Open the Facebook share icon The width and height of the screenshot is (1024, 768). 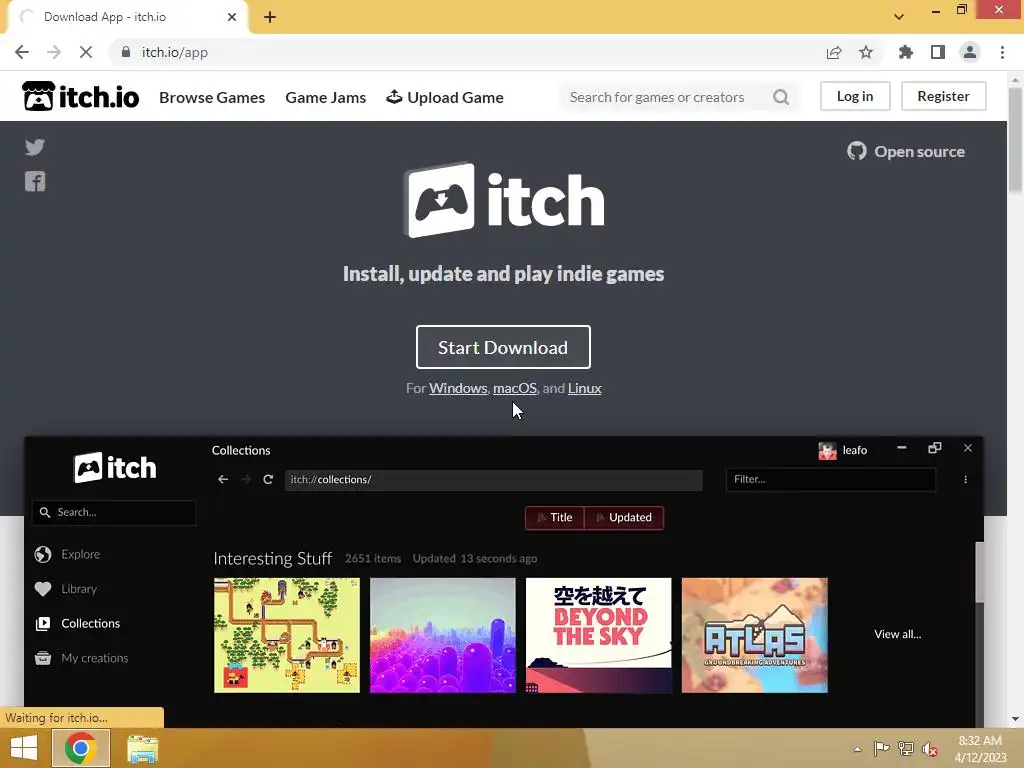click(35, 181)
